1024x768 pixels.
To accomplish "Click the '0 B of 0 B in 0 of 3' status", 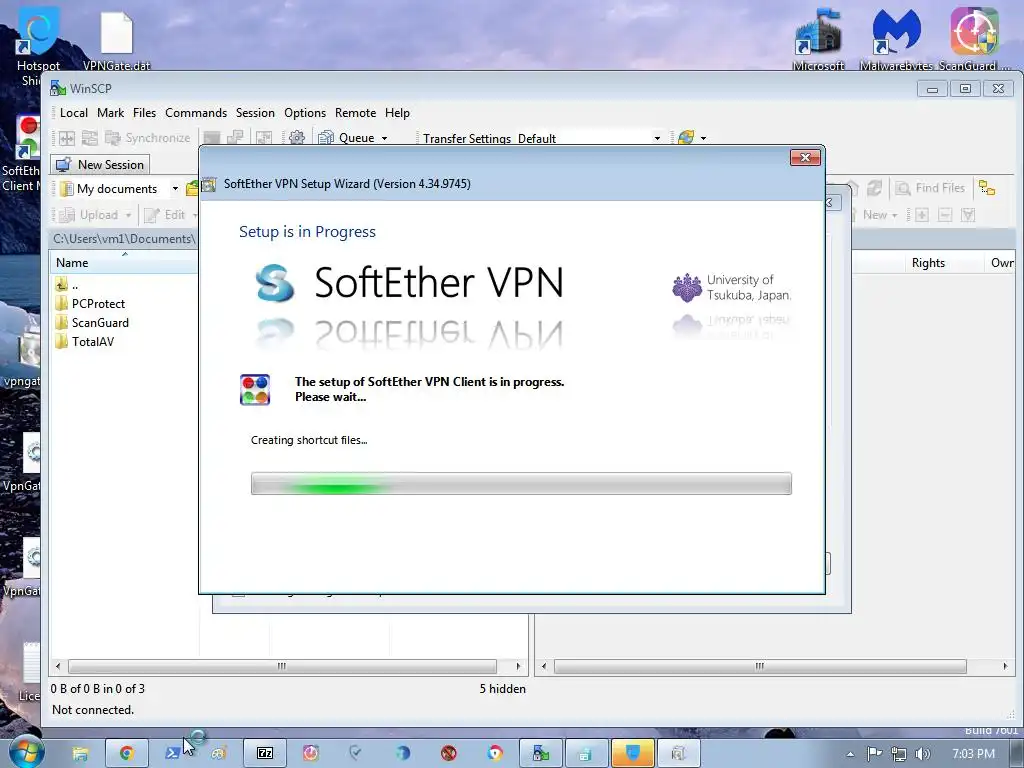I will 98,688.
